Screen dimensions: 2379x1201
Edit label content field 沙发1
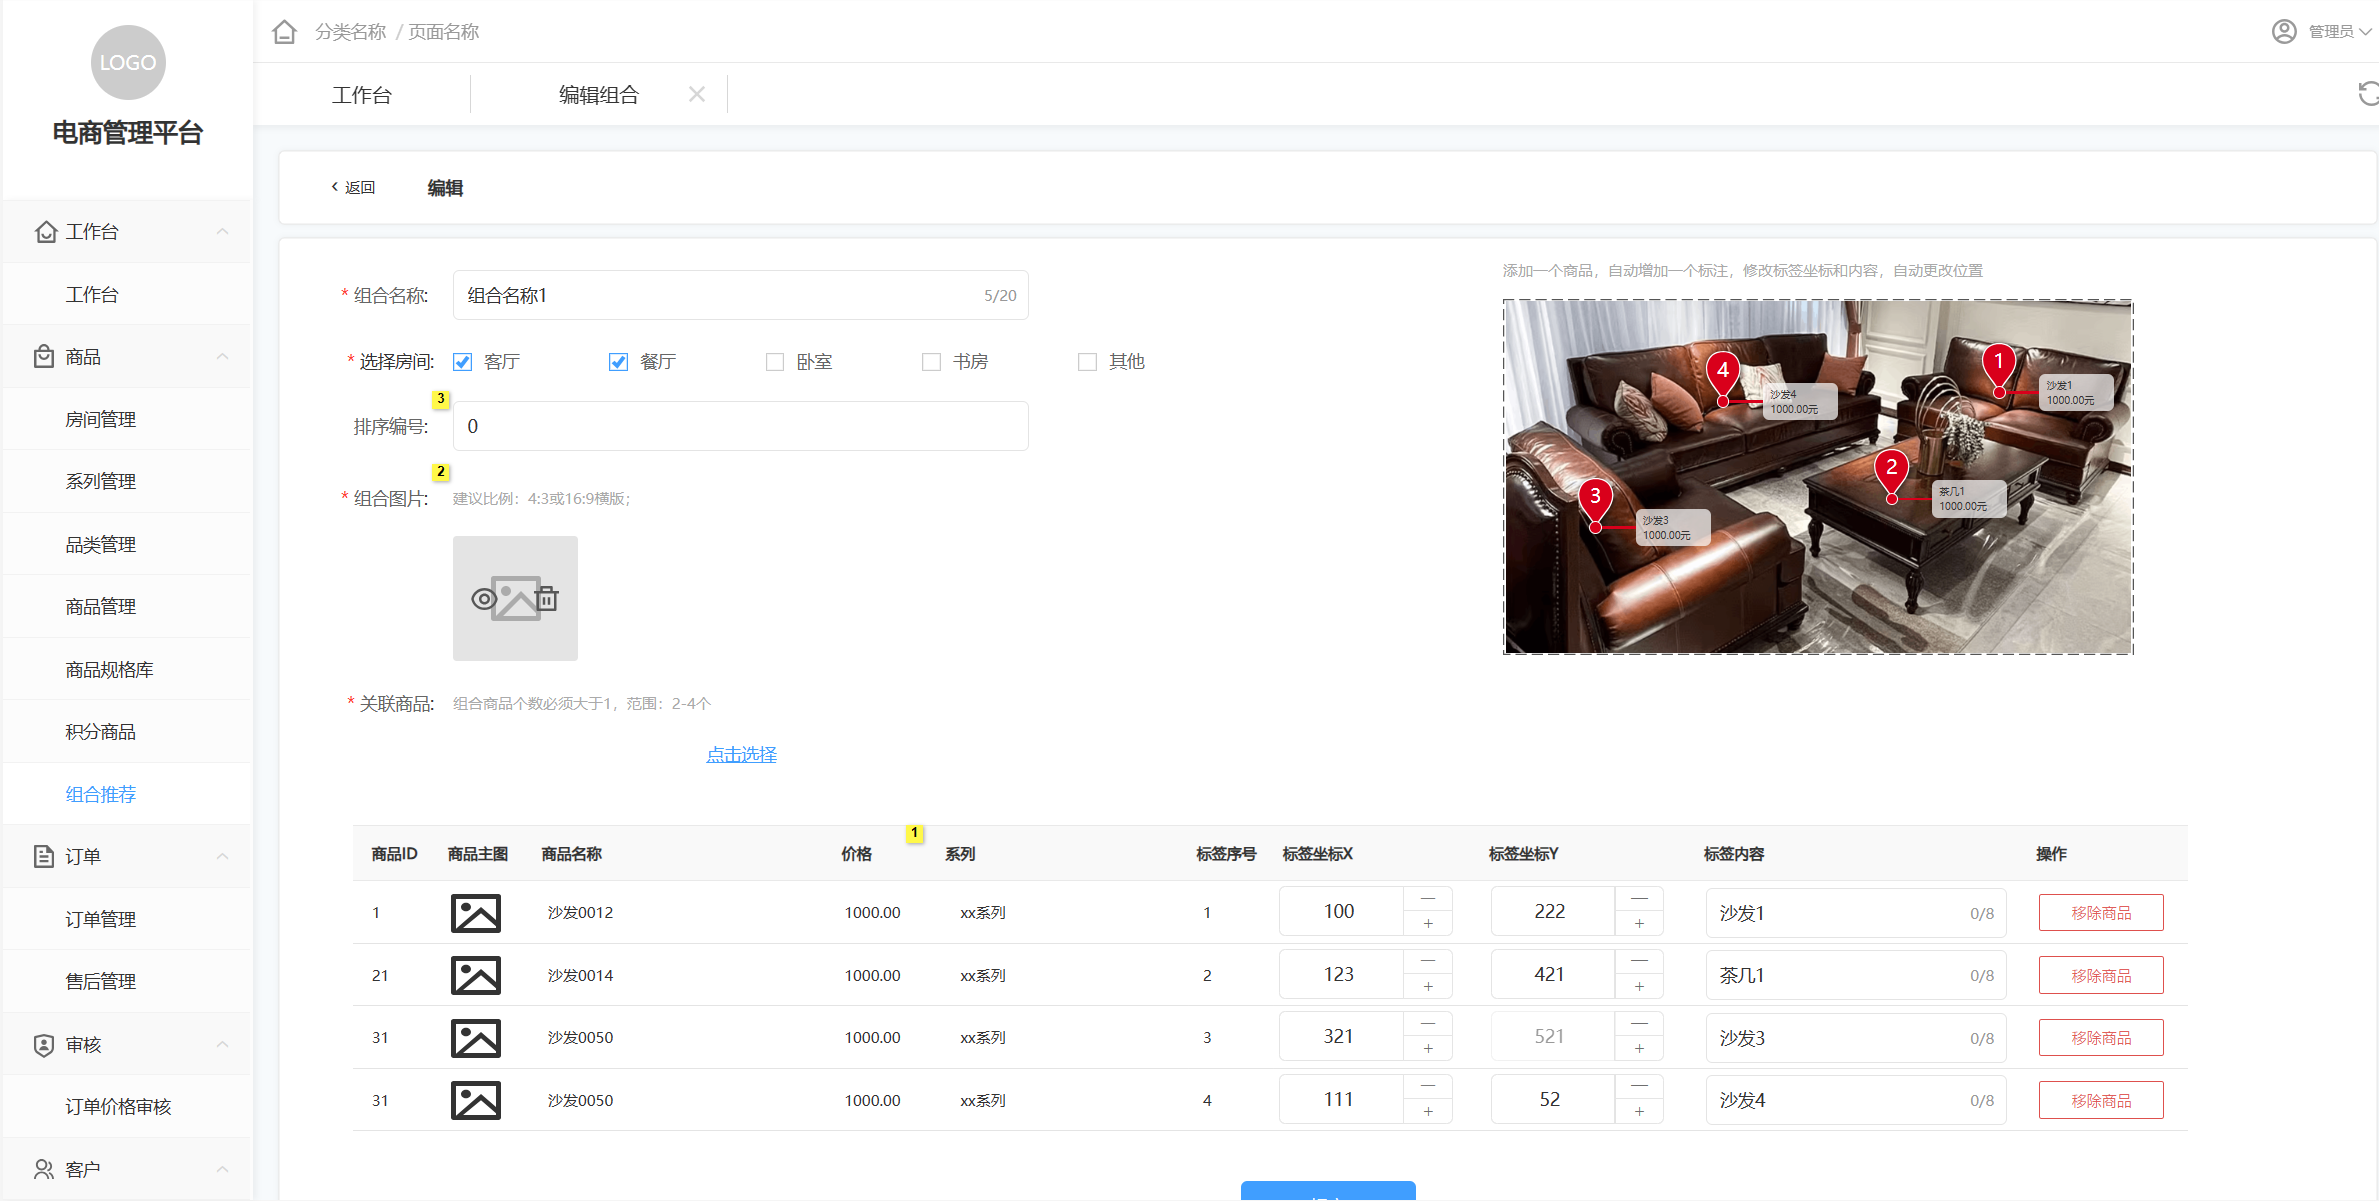[1856, 913]
